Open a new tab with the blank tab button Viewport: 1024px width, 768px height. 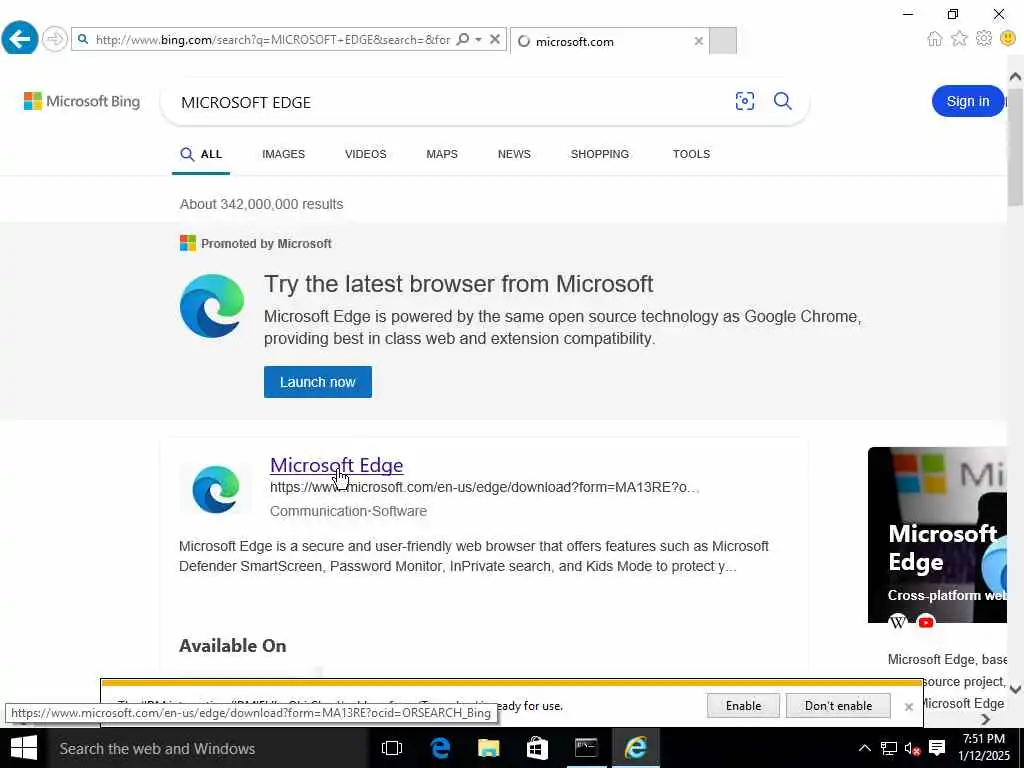pyautogui.click(x=722, y=40)
